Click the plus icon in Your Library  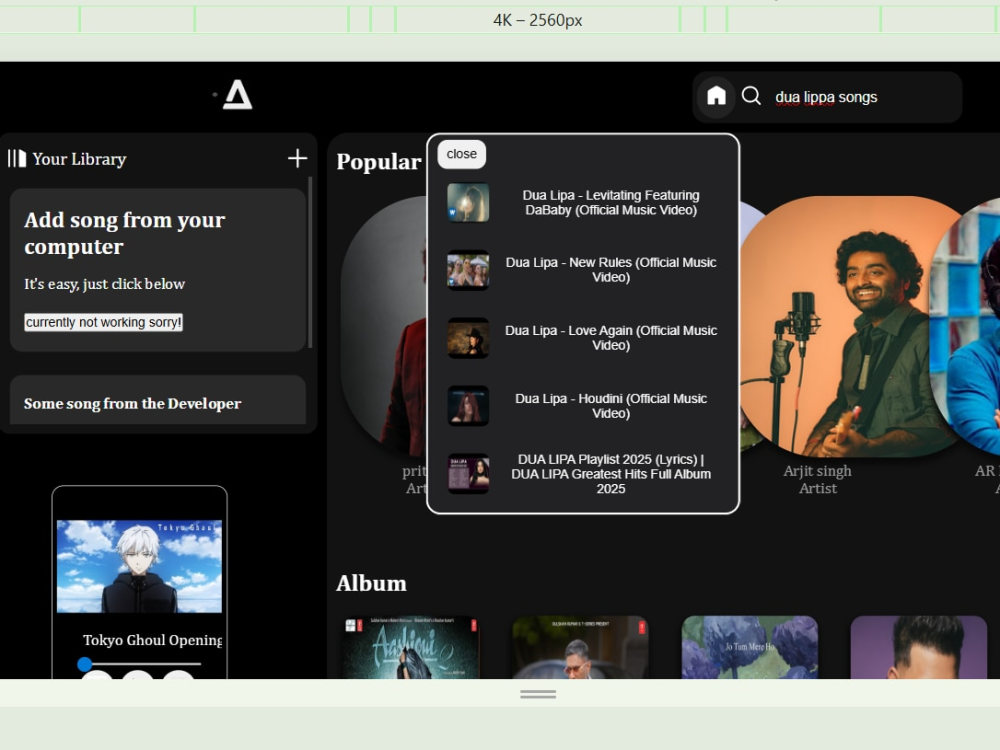[x=297, y=158]
